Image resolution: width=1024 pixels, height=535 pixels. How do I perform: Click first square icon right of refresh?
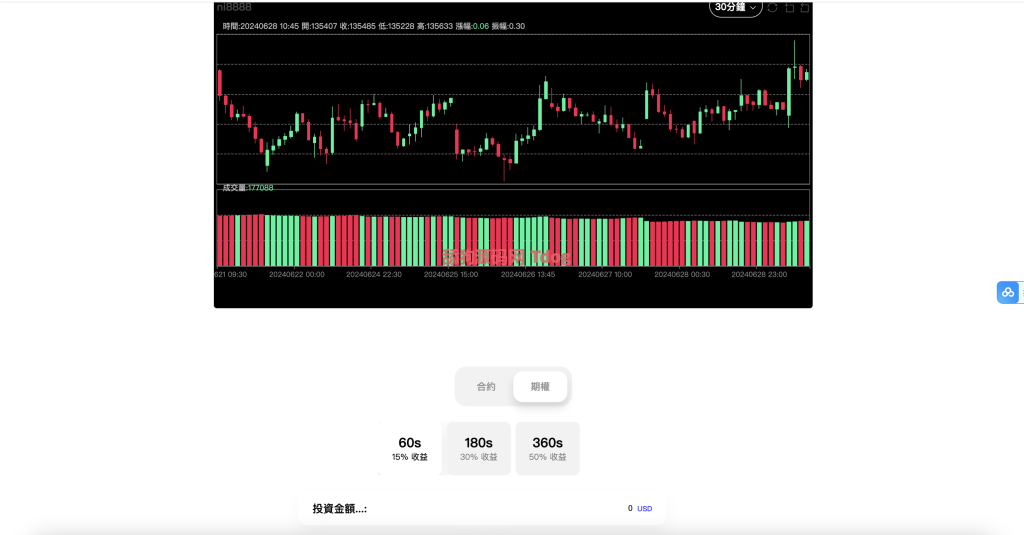[x=789, y=8]
